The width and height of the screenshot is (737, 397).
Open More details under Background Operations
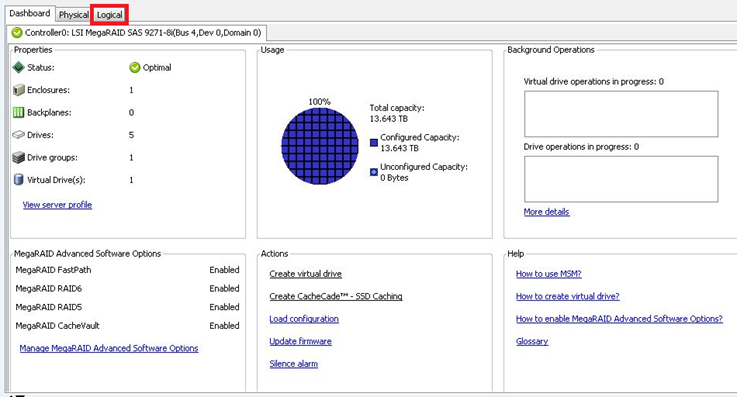[547, 212]
